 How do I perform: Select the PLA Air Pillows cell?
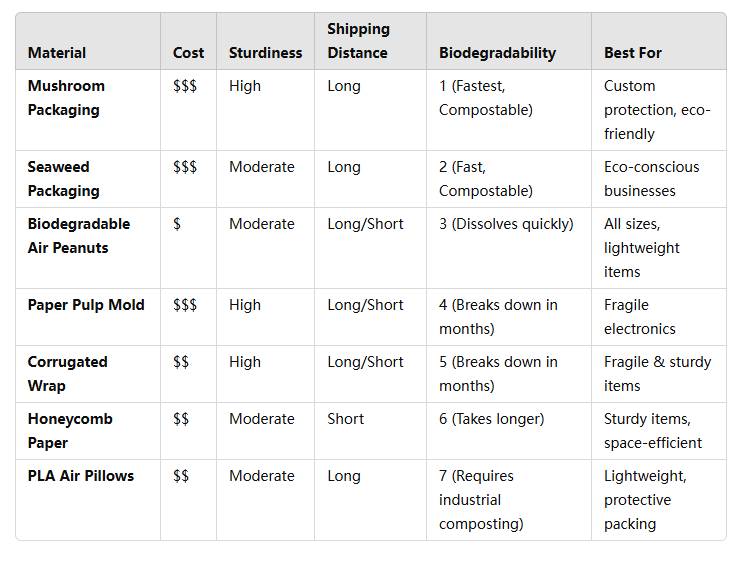pos(81,476)
